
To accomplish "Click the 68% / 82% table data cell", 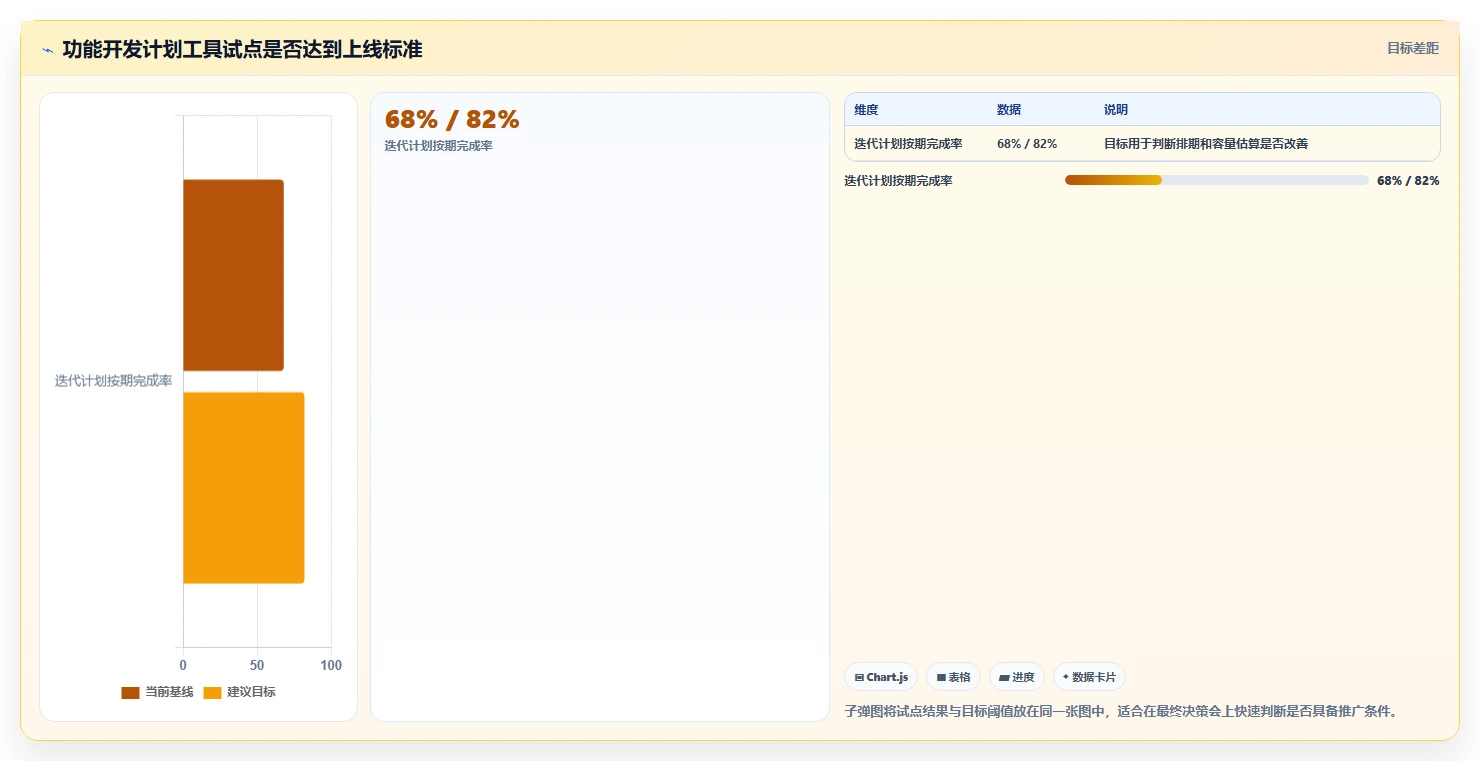I will [1027, 144].
